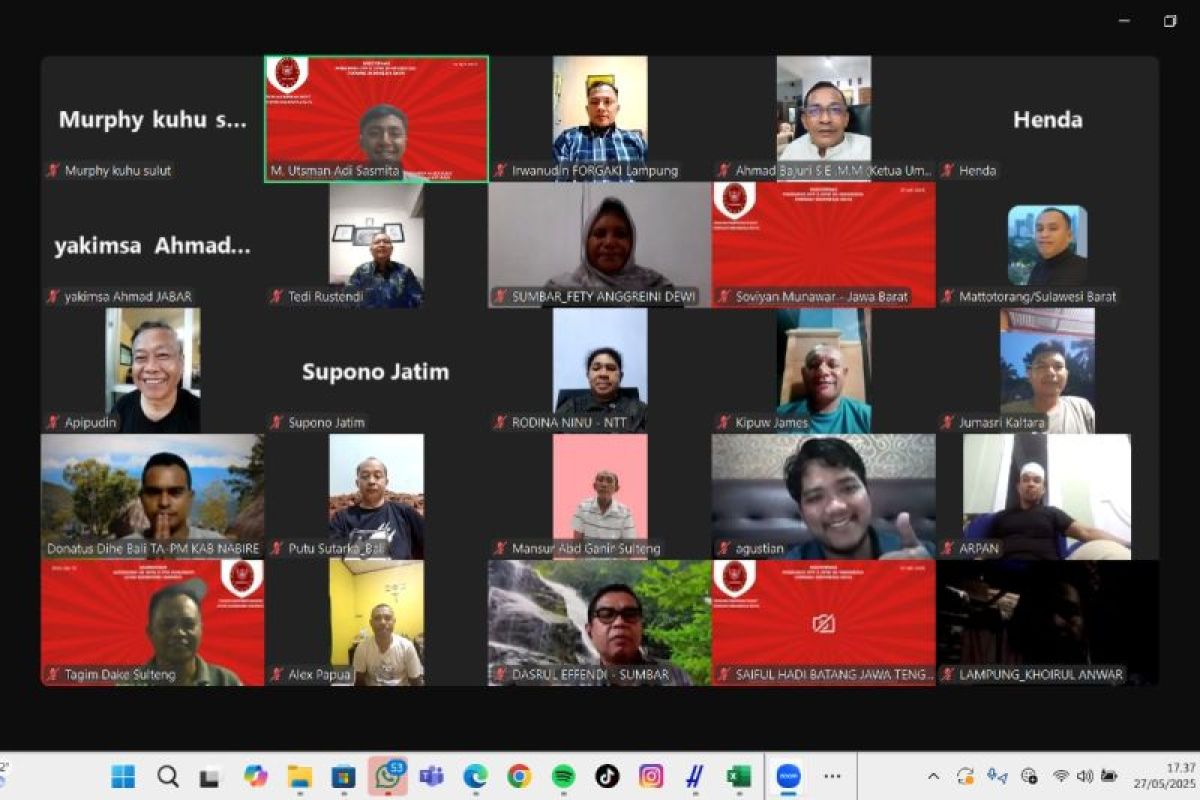1200x800 pixels.
Task: Open taskbar Search magnifier
Action: [168, 776]
